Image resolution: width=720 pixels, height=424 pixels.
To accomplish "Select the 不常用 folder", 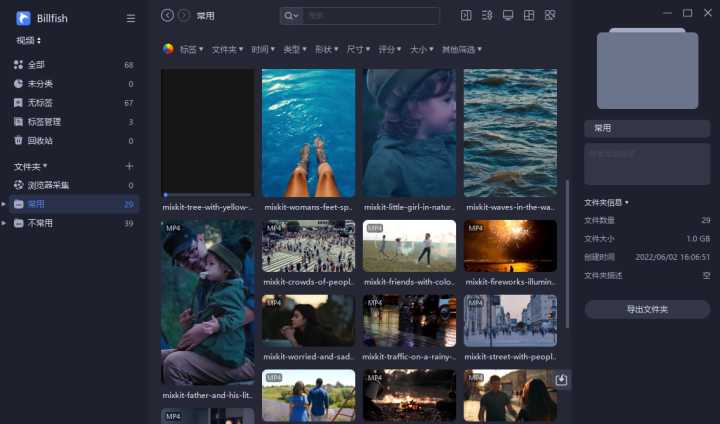I will point(73,223).
